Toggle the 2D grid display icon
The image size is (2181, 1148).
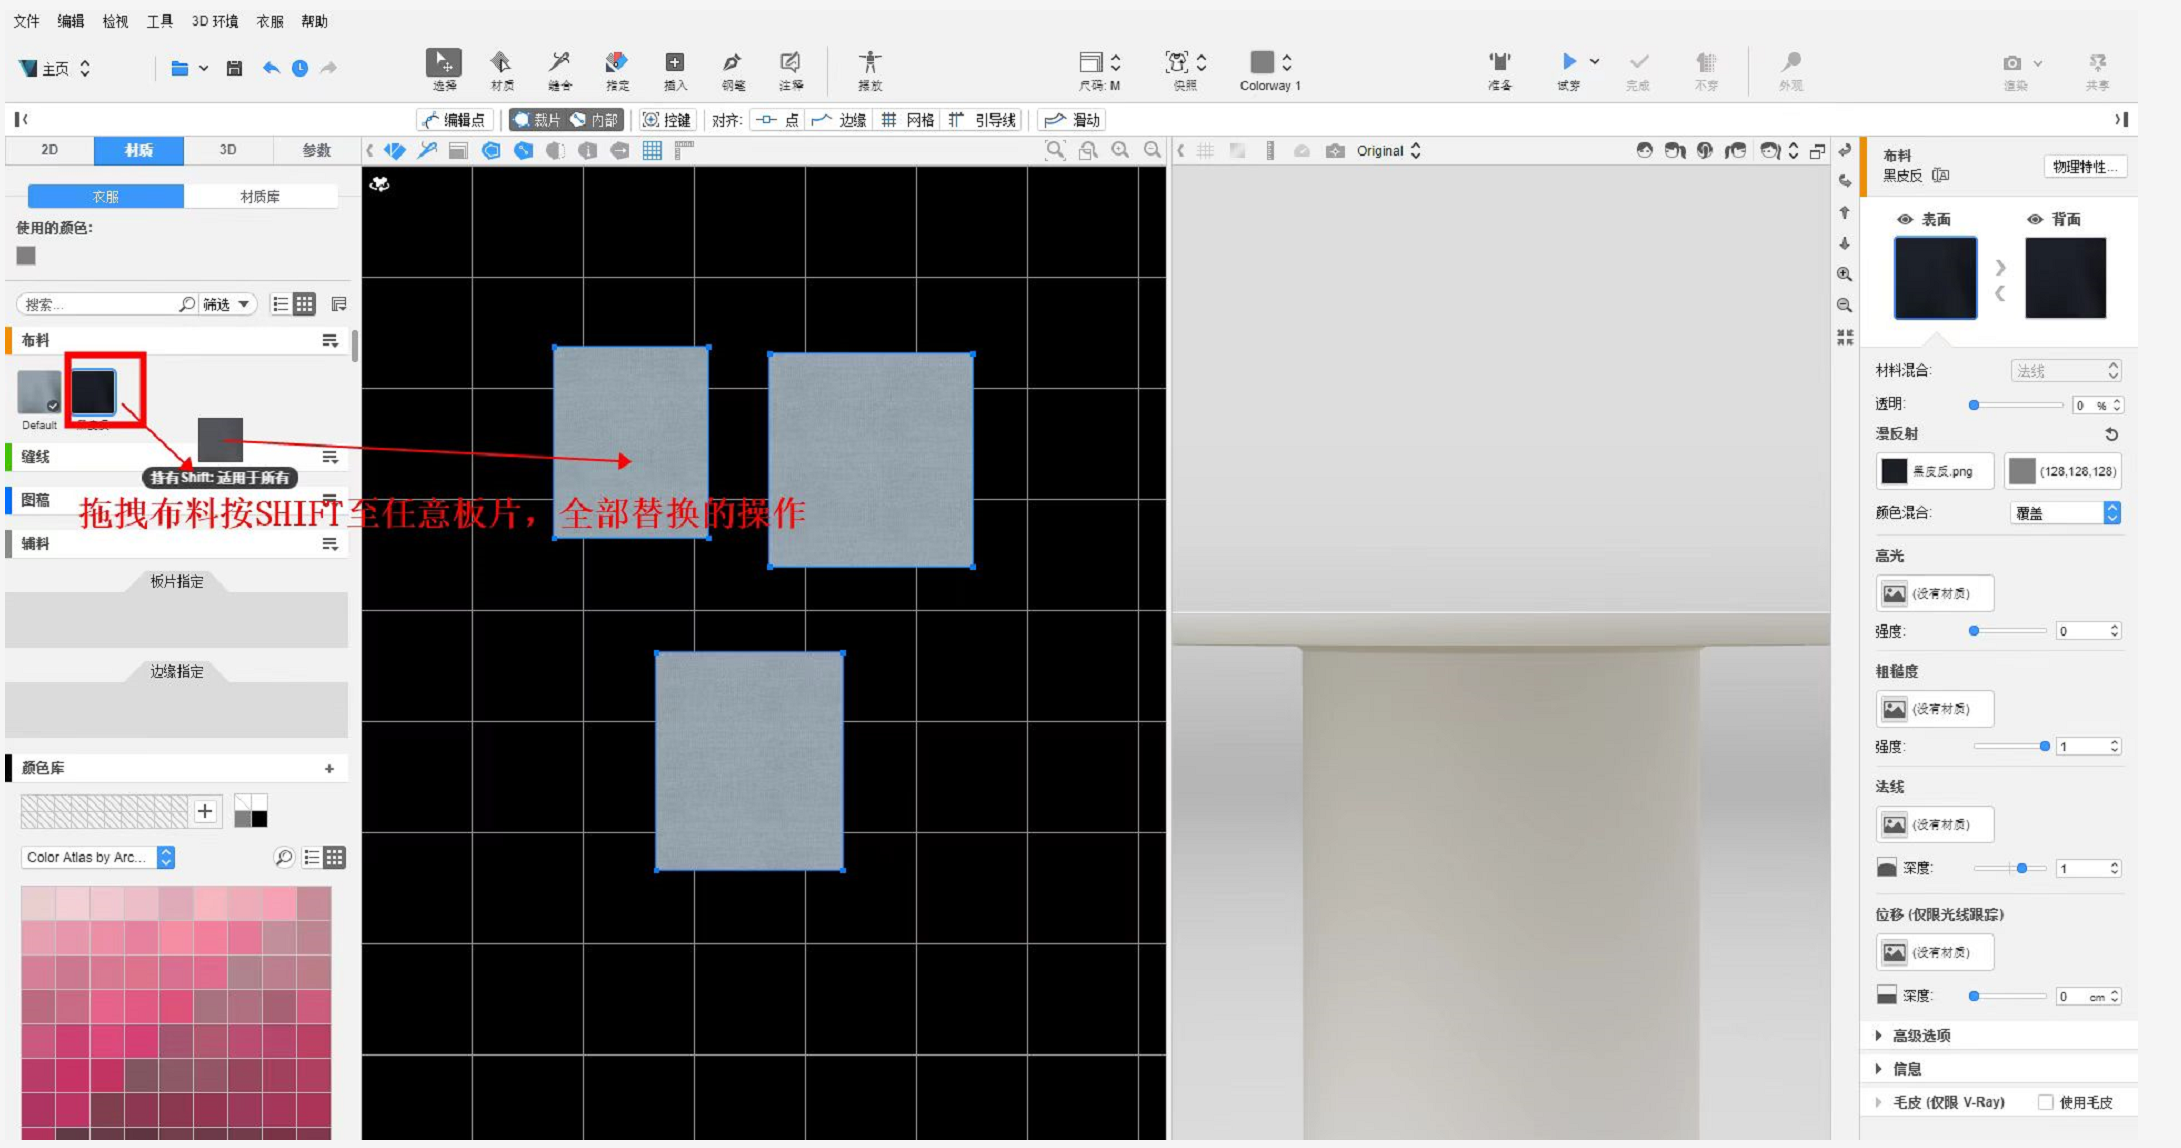pos(652,150)
